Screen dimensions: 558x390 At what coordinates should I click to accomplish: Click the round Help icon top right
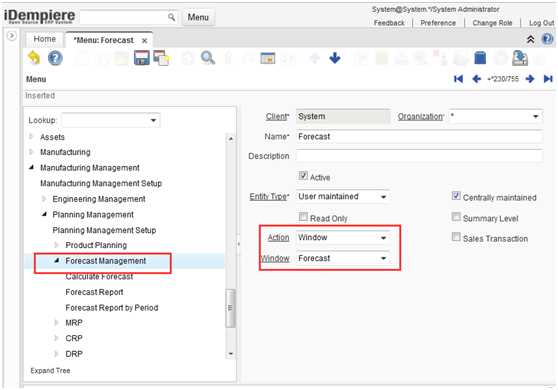pos(547,39)
